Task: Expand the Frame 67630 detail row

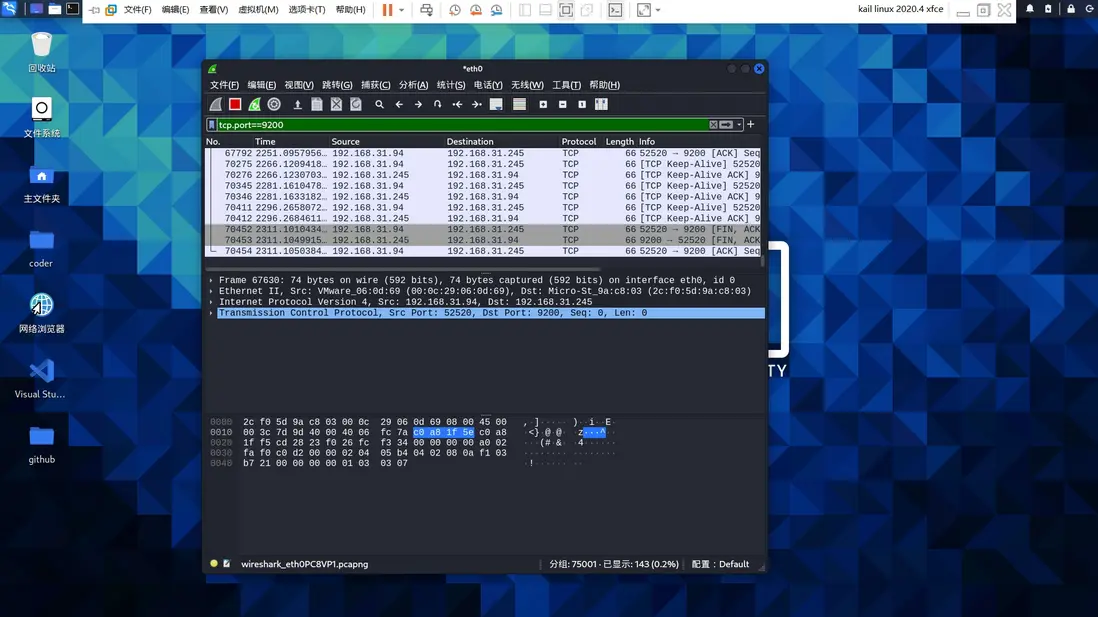Action: click(211, 280)
